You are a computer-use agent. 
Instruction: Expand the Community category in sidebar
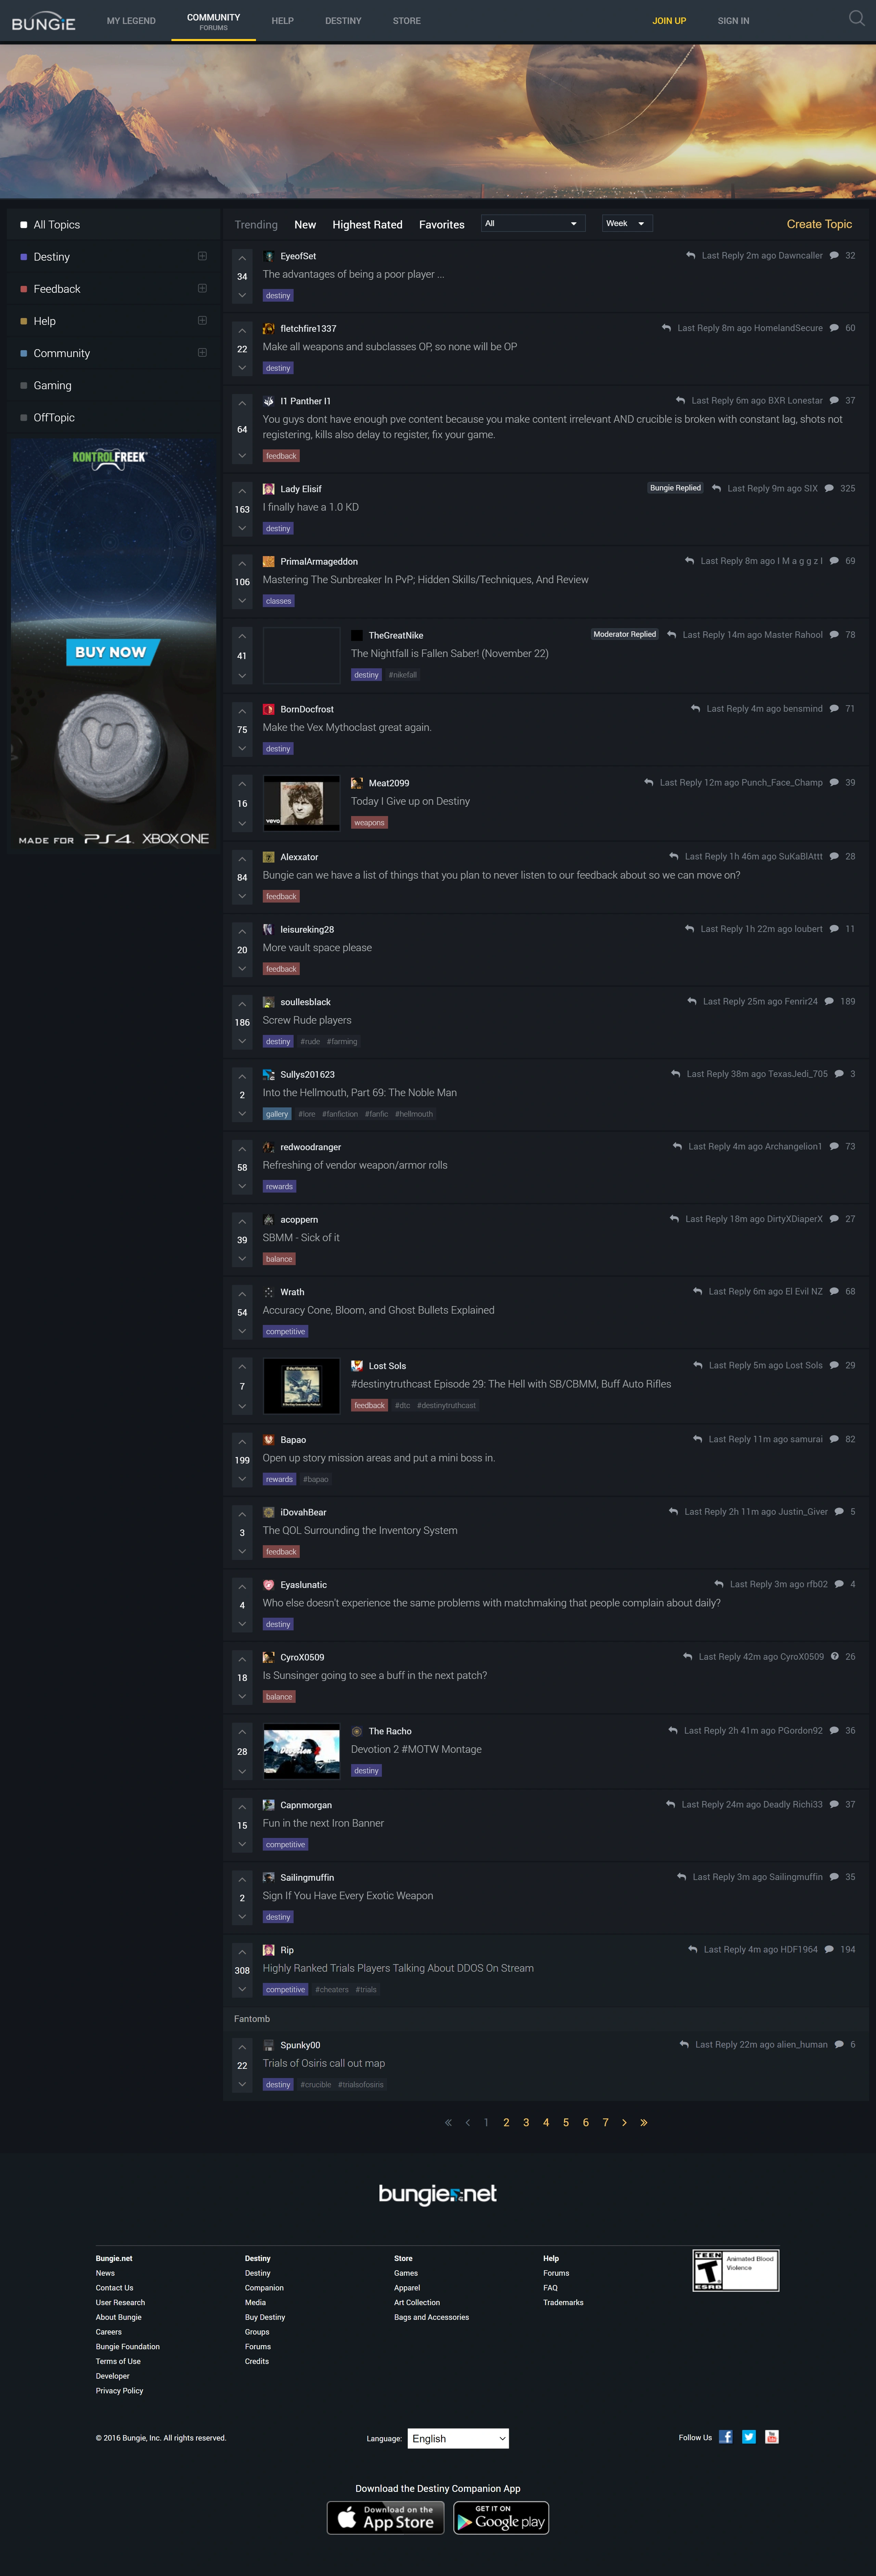click(x=202, y=352)
